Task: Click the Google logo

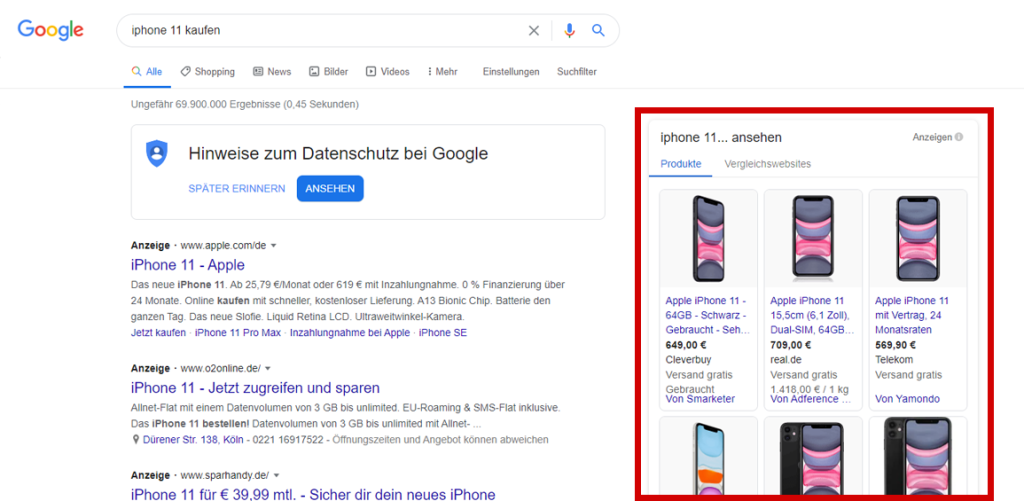Action: [50, 29]
